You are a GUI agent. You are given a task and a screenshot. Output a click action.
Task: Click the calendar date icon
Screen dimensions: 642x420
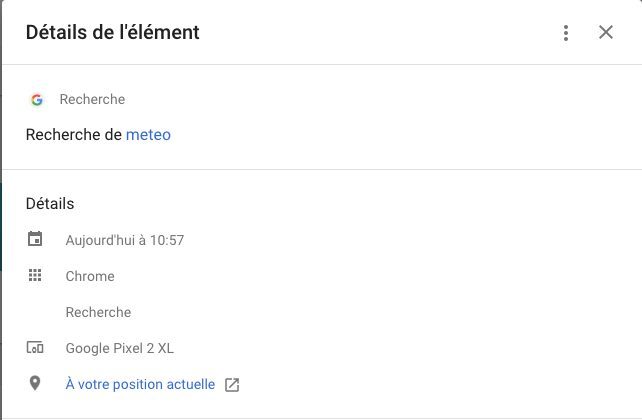[35, 239]
